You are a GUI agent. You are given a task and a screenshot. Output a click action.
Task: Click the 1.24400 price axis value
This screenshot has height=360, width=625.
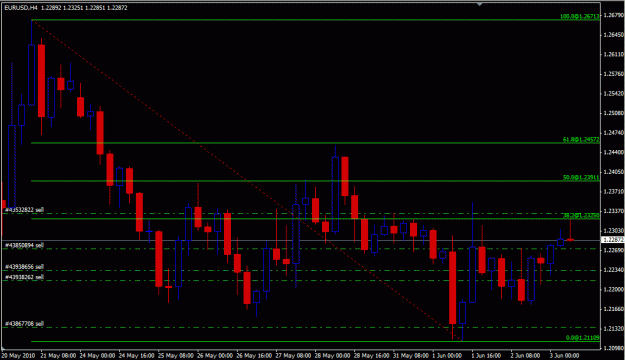tap(614, 152)
